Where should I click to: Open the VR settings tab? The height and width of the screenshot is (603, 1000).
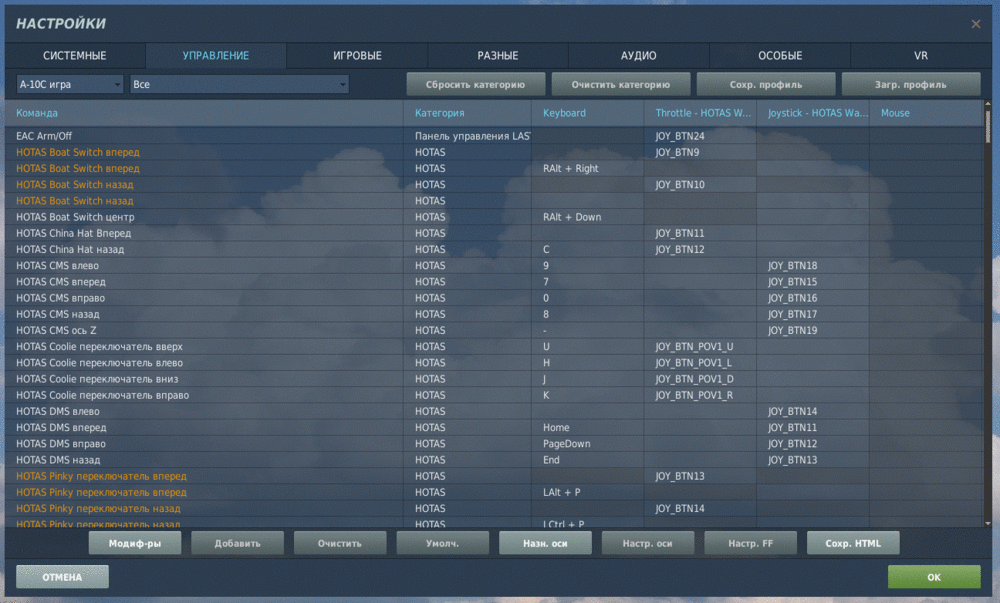[x=921, y=55]
